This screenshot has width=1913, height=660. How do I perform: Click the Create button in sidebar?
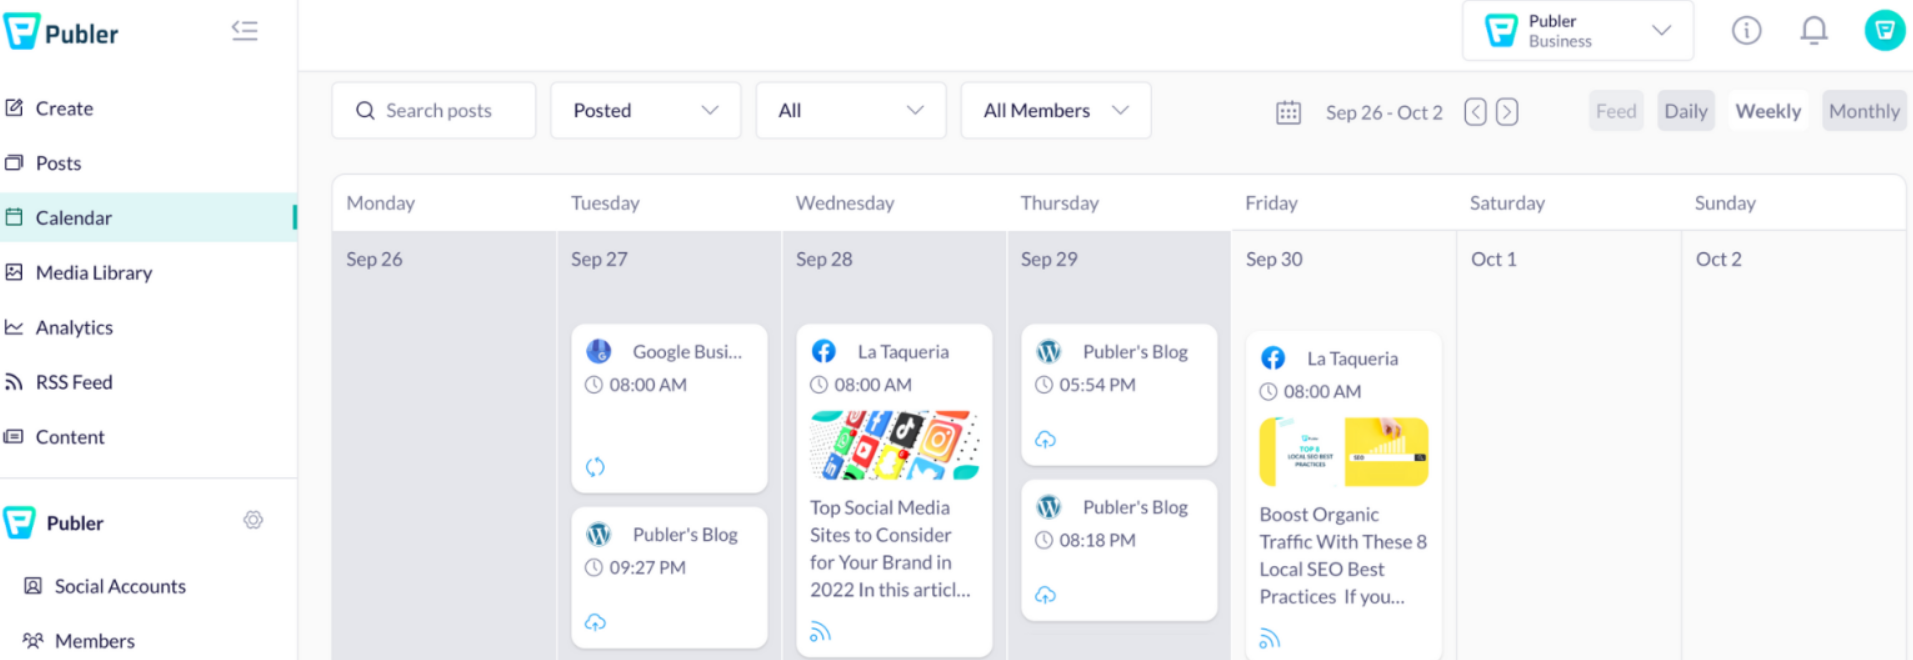coord(64,108)
